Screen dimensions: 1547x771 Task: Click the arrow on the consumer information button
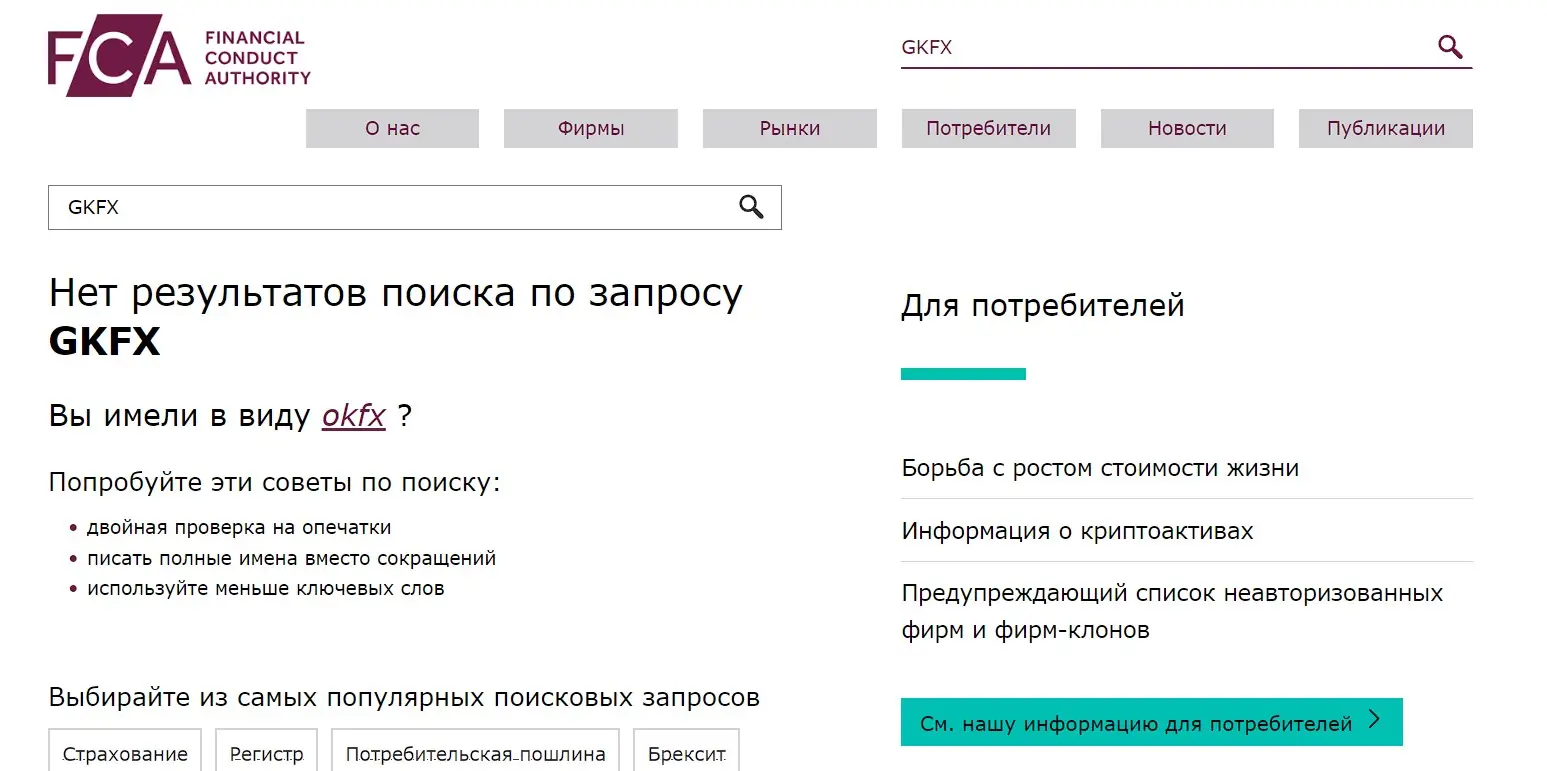[1374, 721]
